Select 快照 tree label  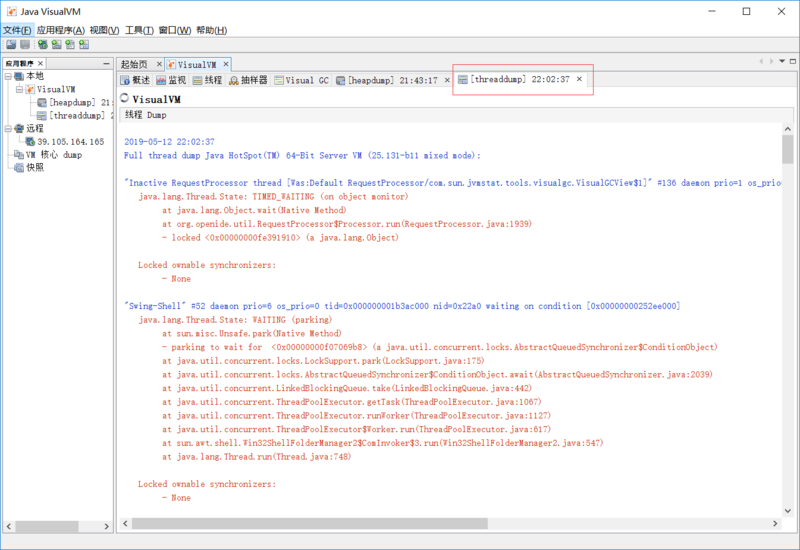tap(35, 167)
